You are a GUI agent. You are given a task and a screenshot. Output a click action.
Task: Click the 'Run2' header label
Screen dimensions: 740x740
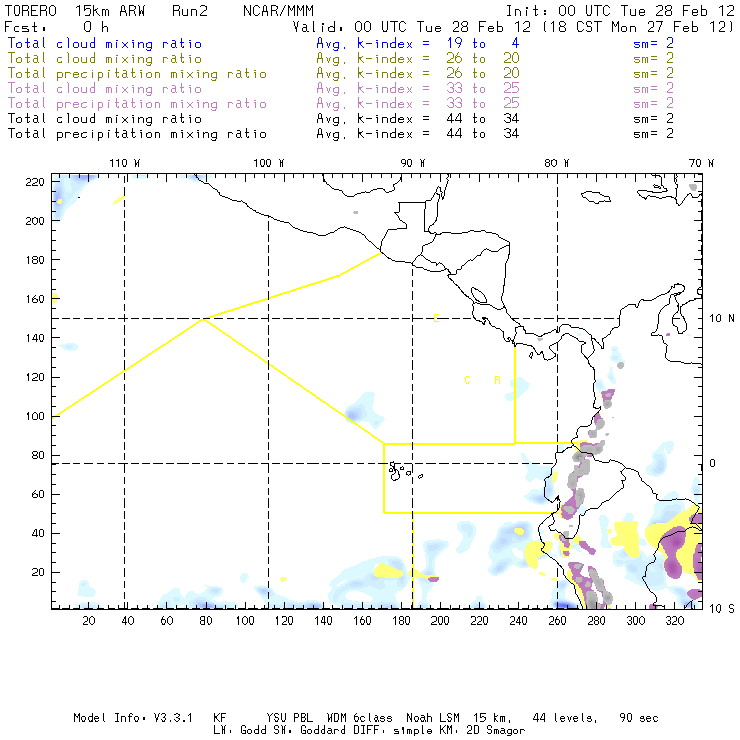point(190,11)
